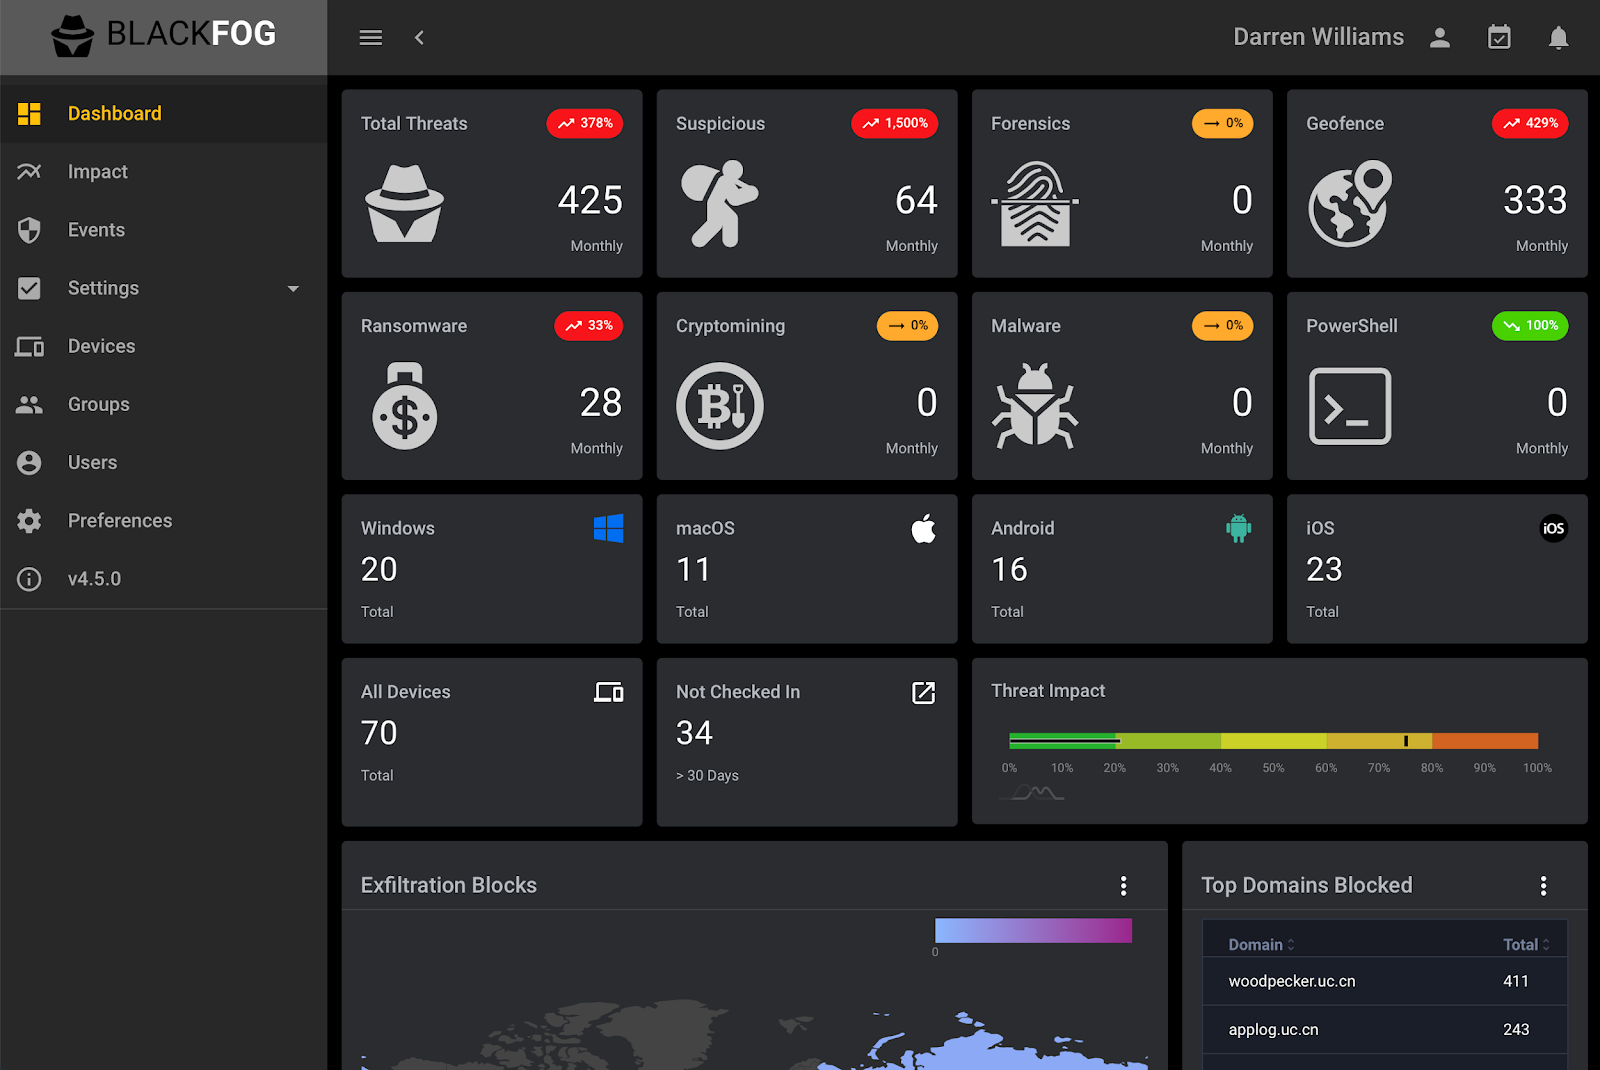Click the Darren Williams username
This screenshot has width=1600, height=1070.
click(x=1318, y=37)
